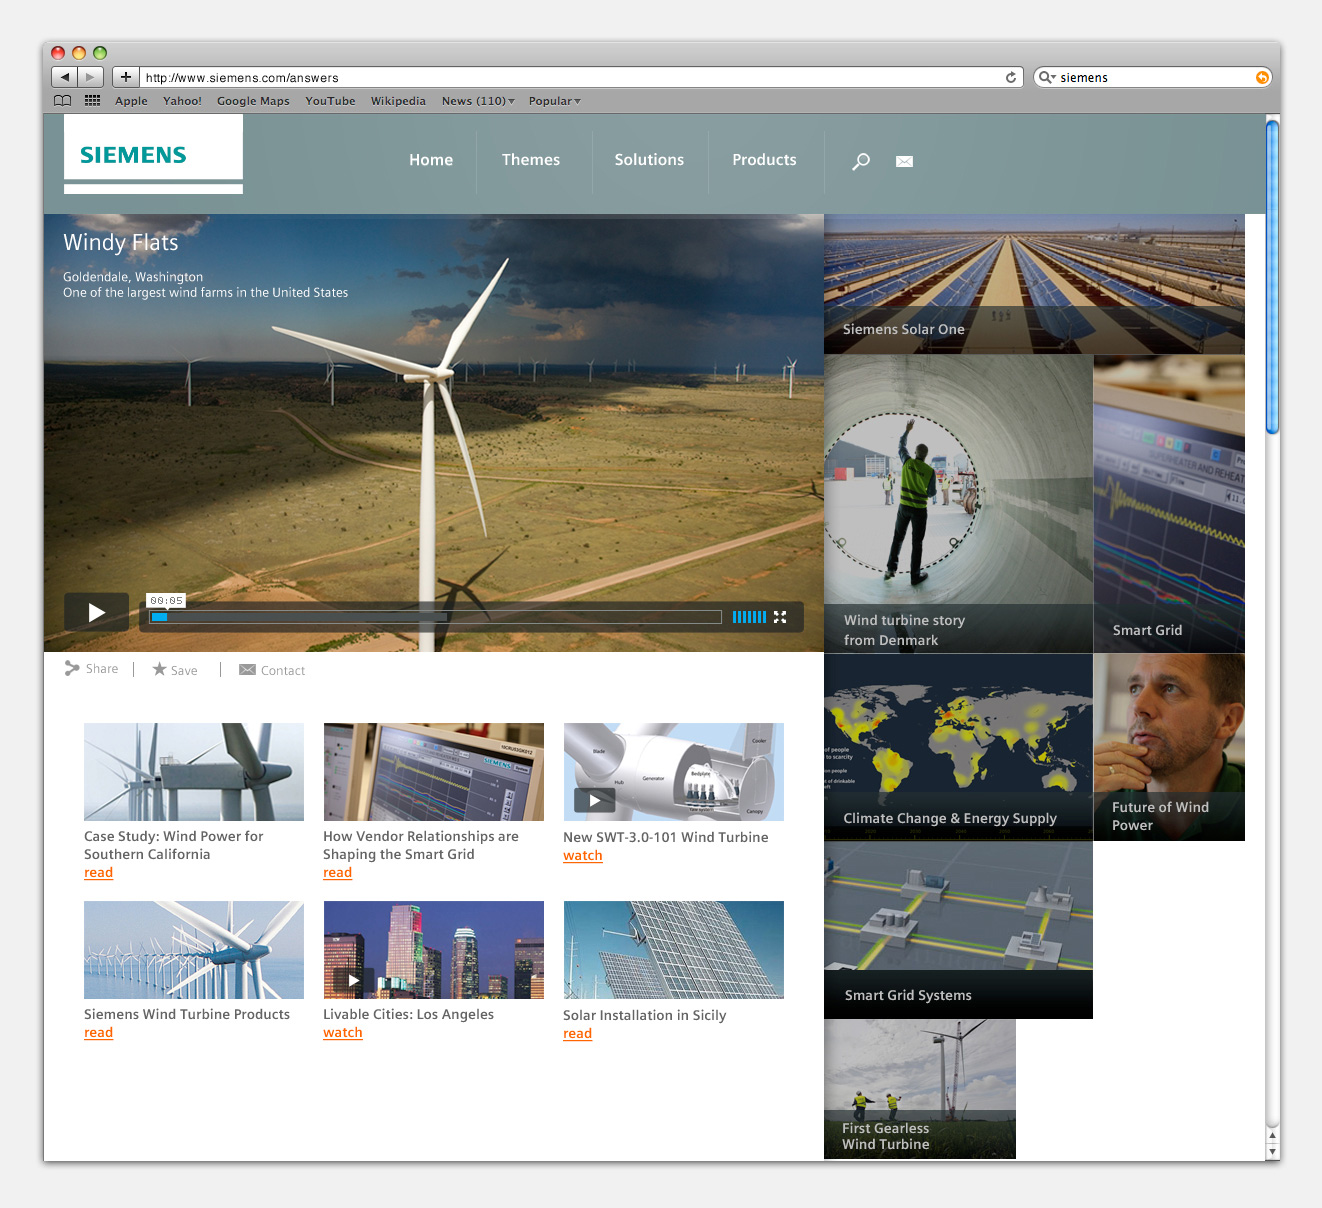Click the star Save icon
Image resolution: width=1322 pixels, height=1208 pixels.
[x=159, y=669]
